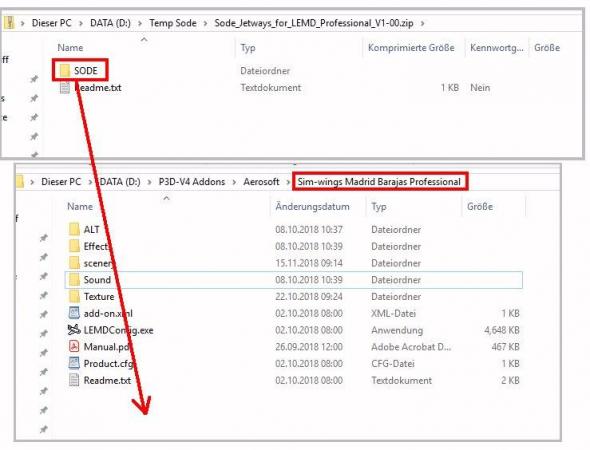The image size is (590, 450).
Task: Navigate to the P3D-V4 Addons breadcrumb
Action: (192, 182)
